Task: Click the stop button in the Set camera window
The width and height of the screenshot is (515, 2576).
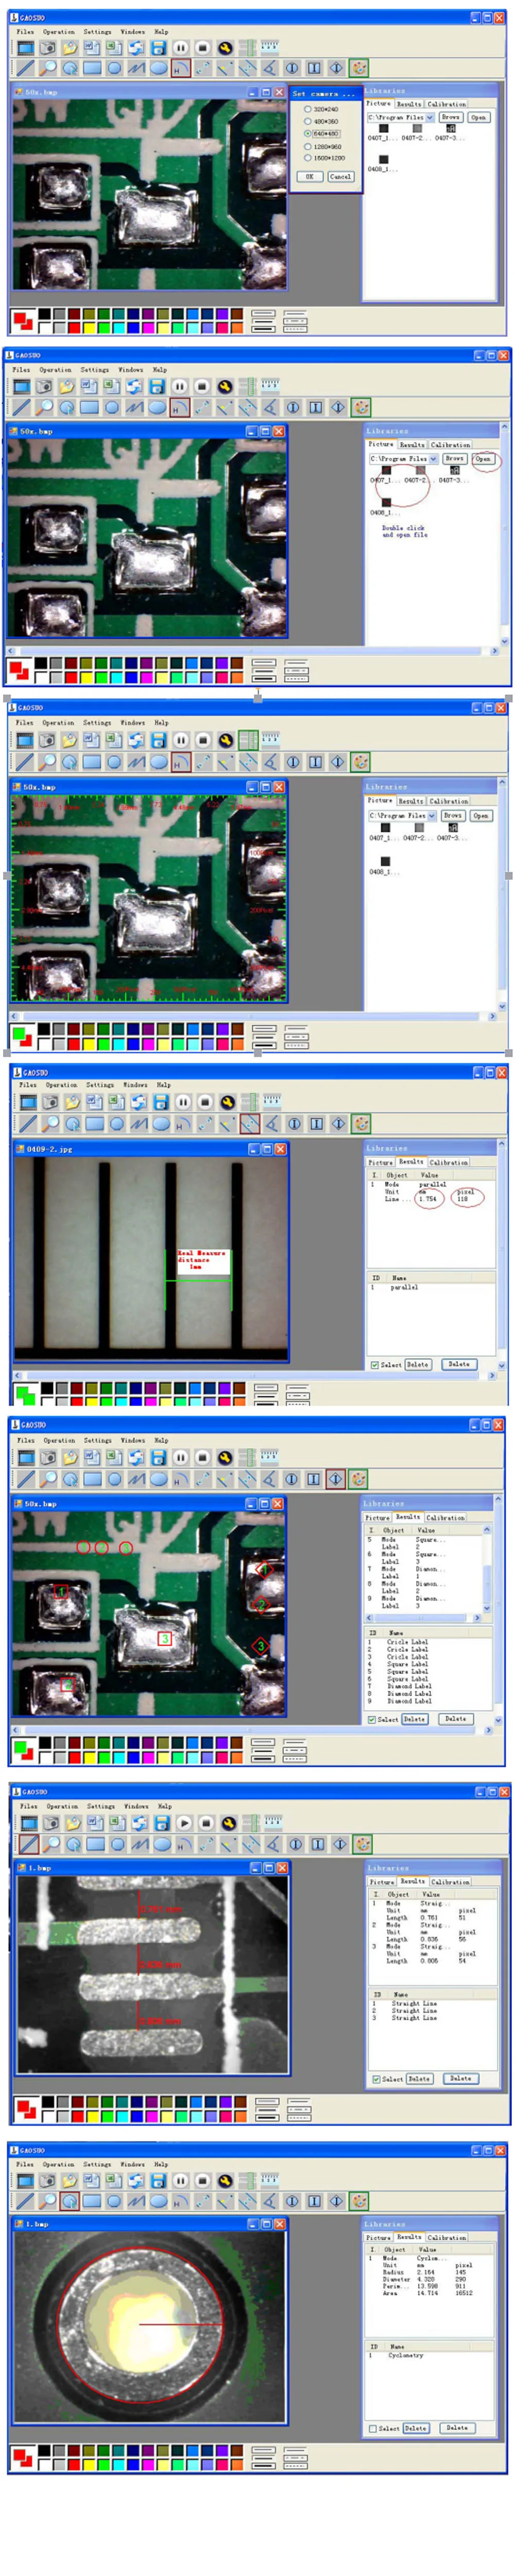Action: point(202,47)
